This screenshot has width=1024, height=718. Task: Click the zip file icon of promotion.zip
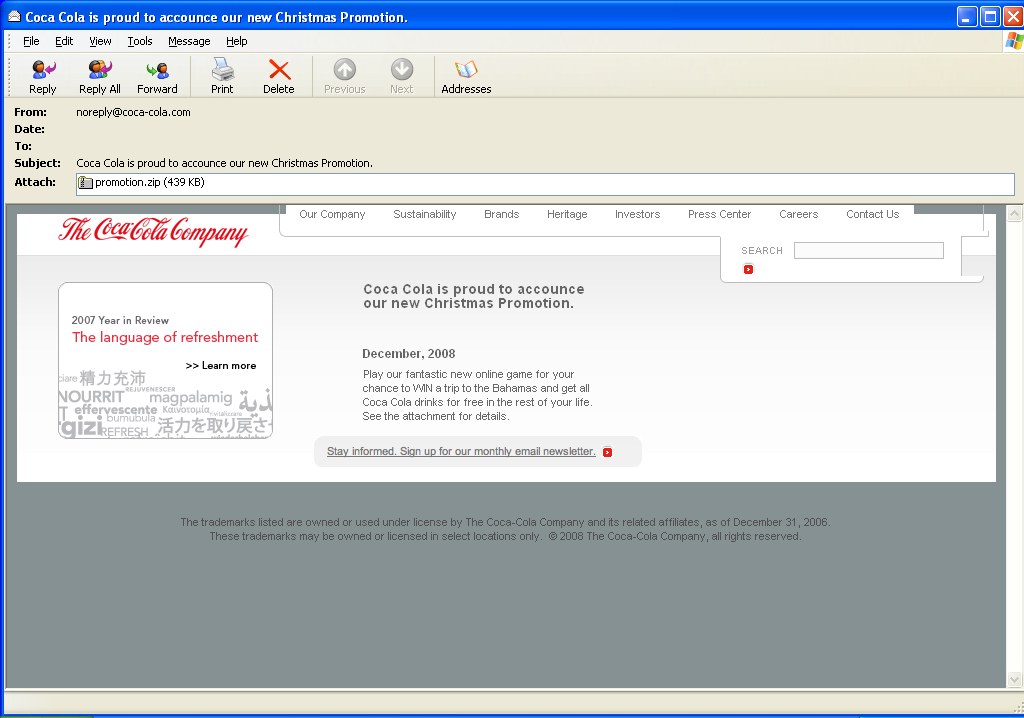coord(85,183)
